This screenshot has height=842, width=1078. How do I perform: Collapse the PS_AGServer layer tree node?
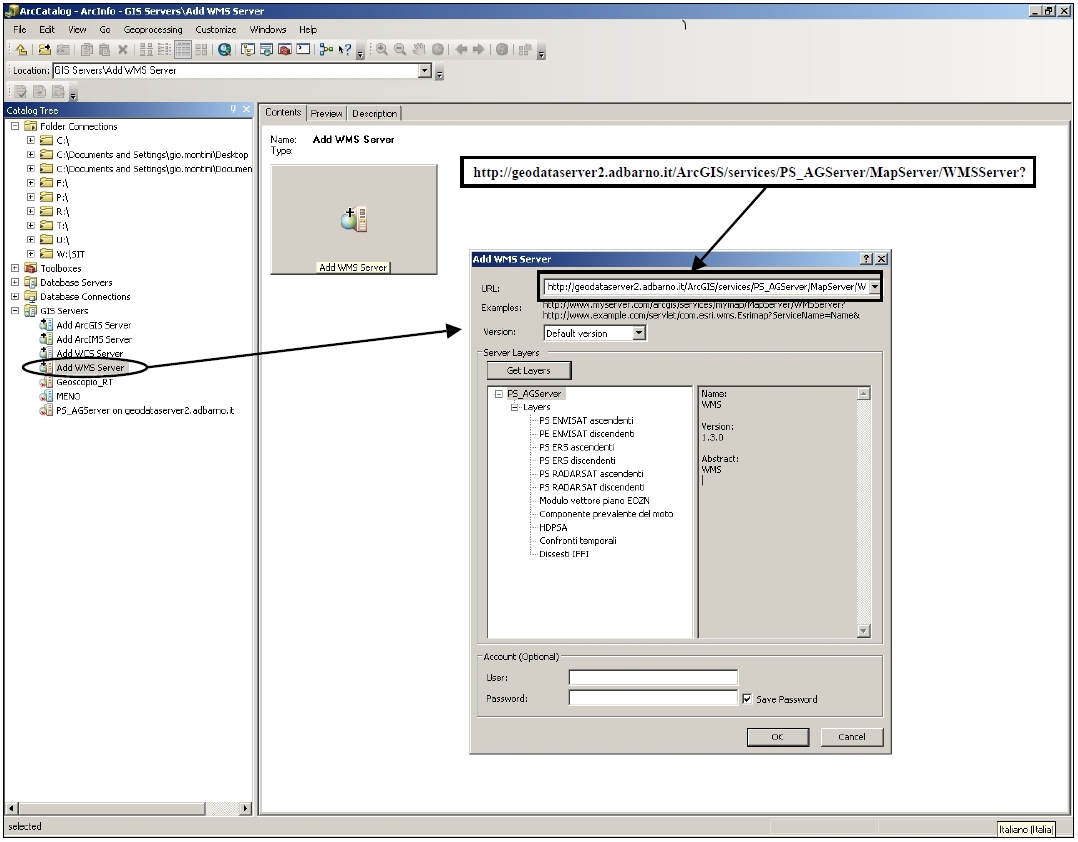coord(499,394)
